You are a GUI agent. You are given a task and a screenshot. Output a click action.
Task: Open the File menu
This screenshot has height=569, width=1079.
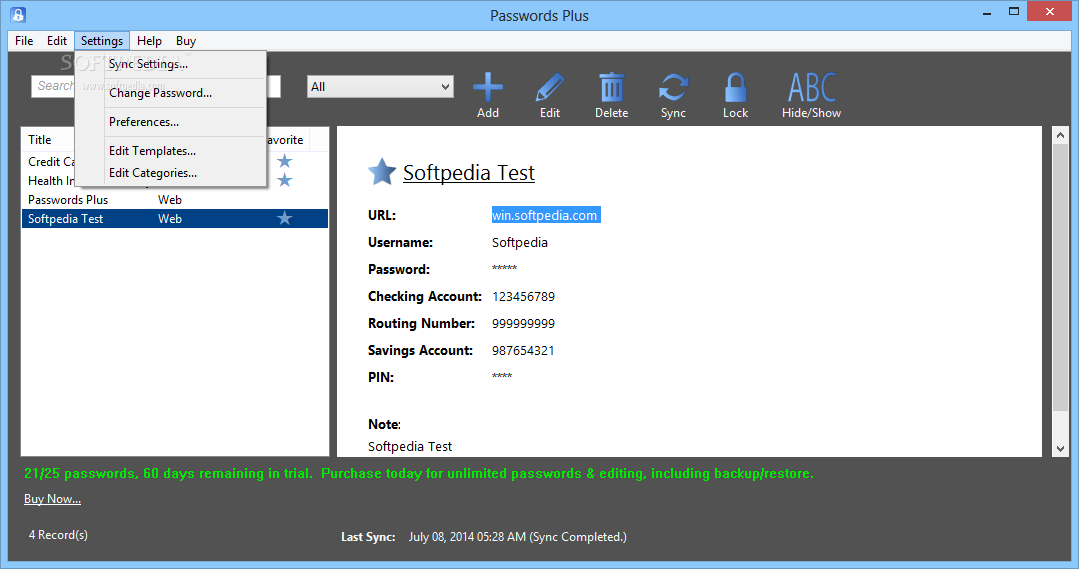[24, 41]
